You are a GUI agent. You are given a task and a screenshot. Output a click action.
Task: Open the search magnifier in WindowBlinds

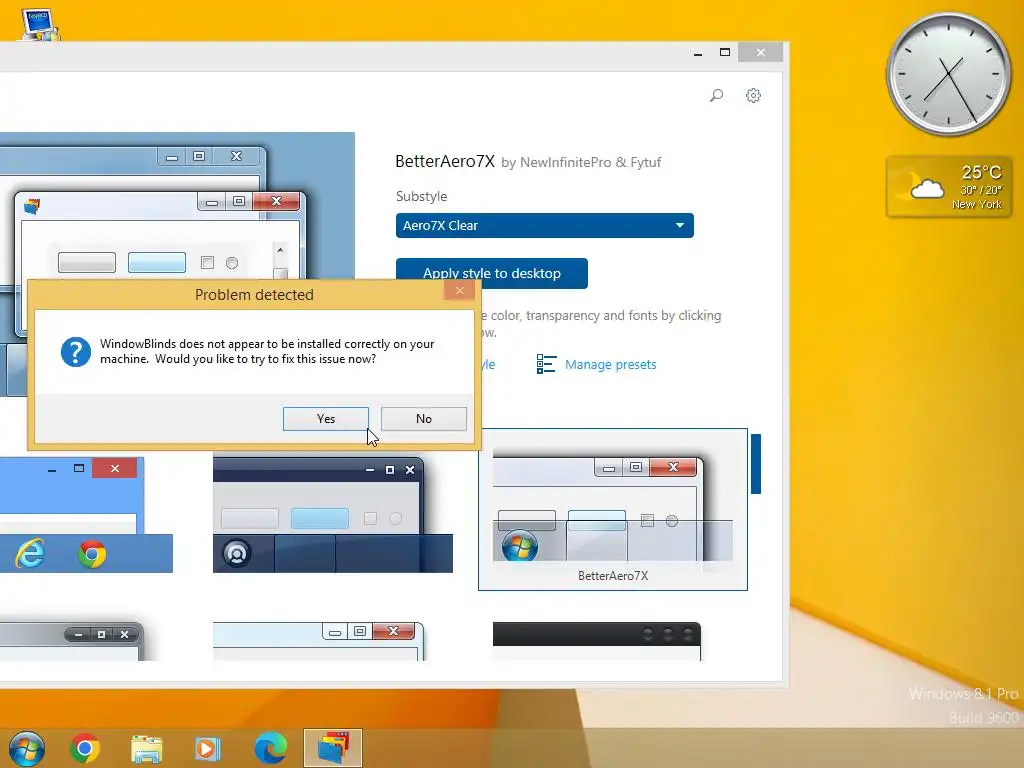point(716,95)
